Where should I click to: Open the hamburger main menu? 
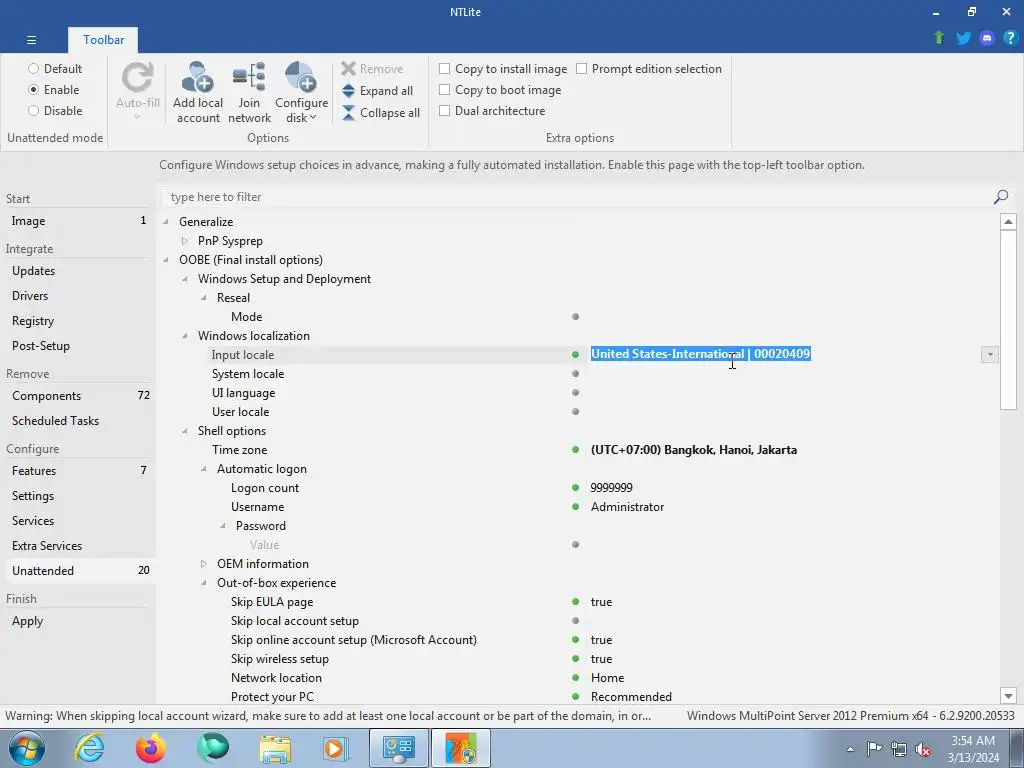[31, 40]
